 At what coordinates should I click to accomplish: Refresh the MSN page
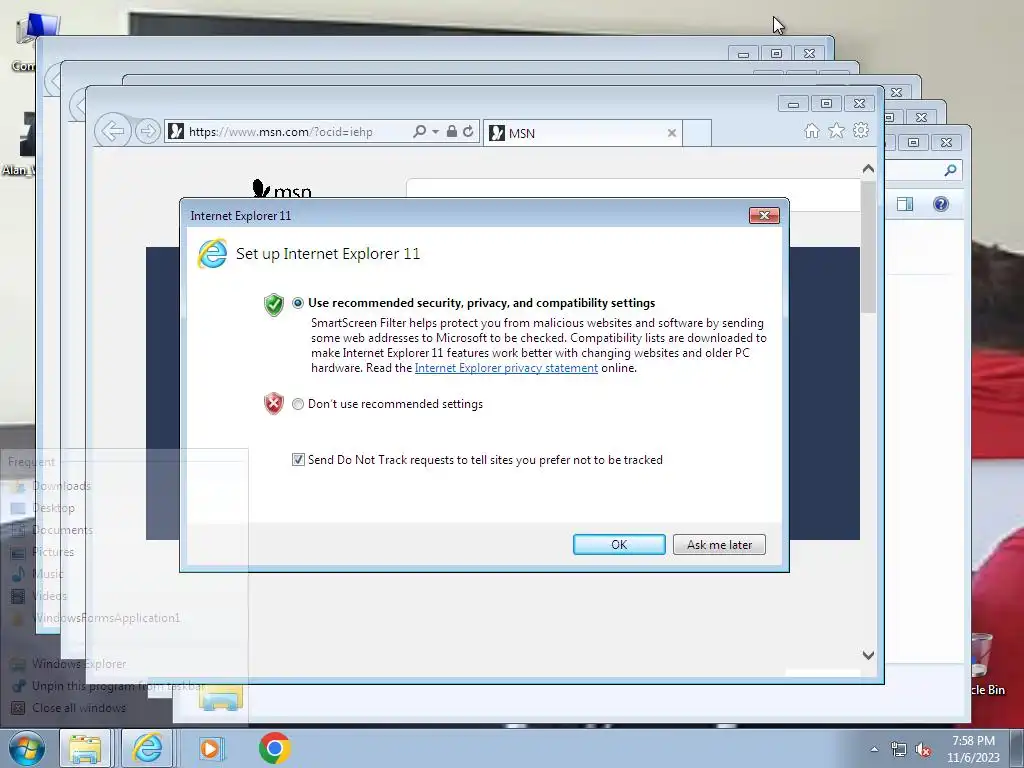[x=468, y=131]
